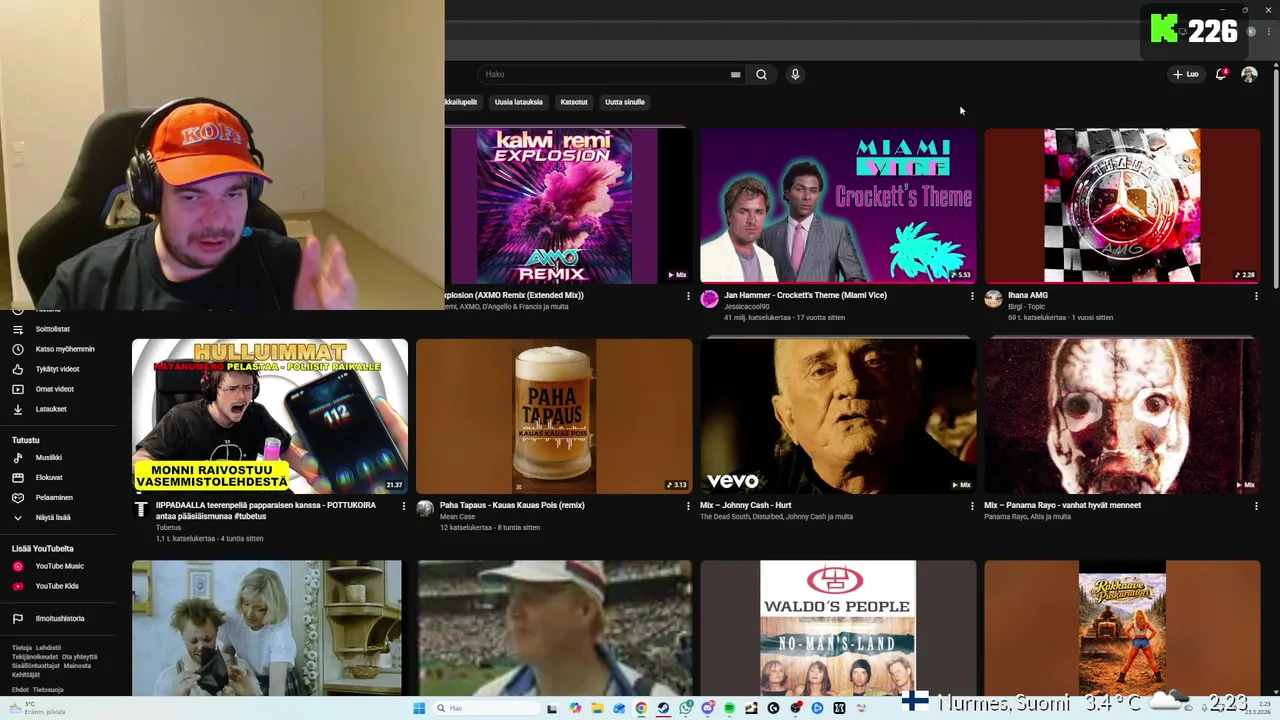Image resolution: width=1280 pixels, height=720 pixels.
Task: Open the Windows Start menu
Action: tap(419, 708)
